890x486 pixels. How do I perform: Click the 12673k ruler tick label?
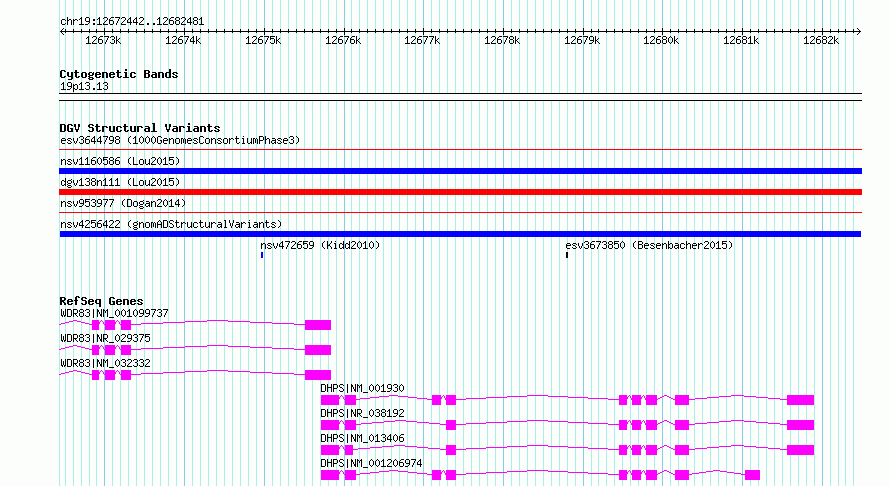[103, 40]
